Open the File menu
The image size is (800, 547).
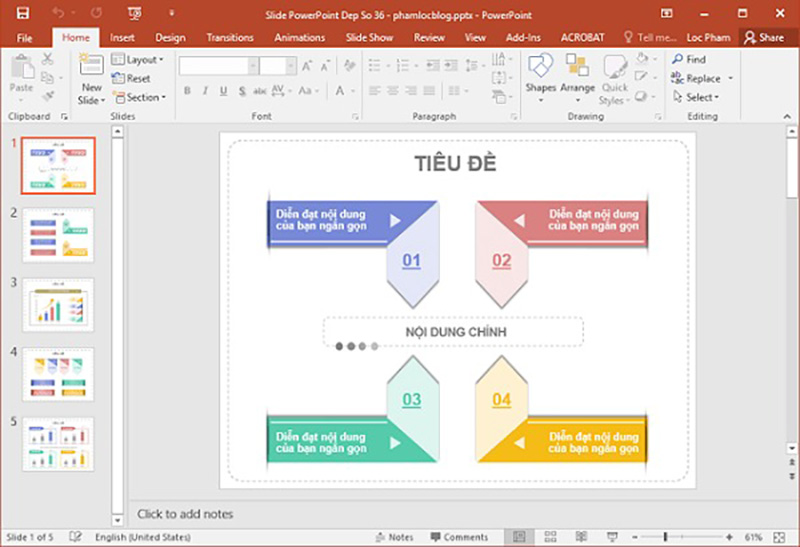click(24, 37)
